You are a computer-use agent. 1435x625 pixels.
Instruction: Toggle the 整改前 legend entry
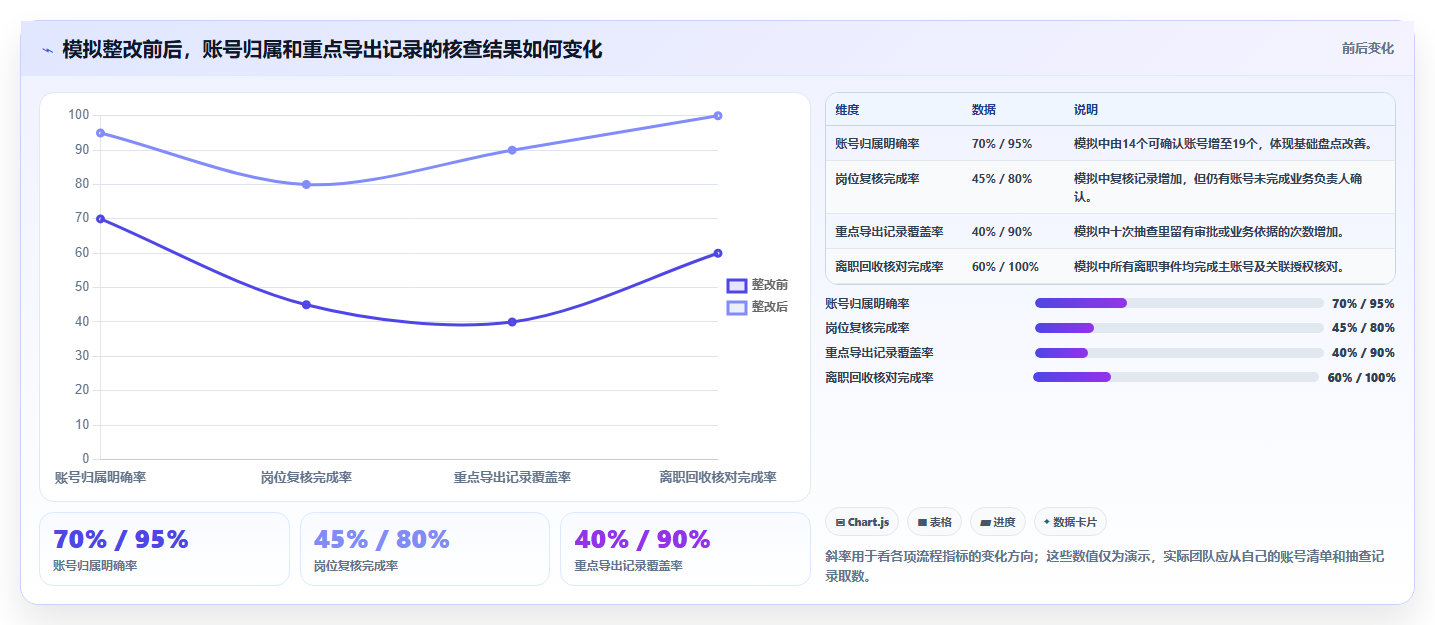coord(757,285)
